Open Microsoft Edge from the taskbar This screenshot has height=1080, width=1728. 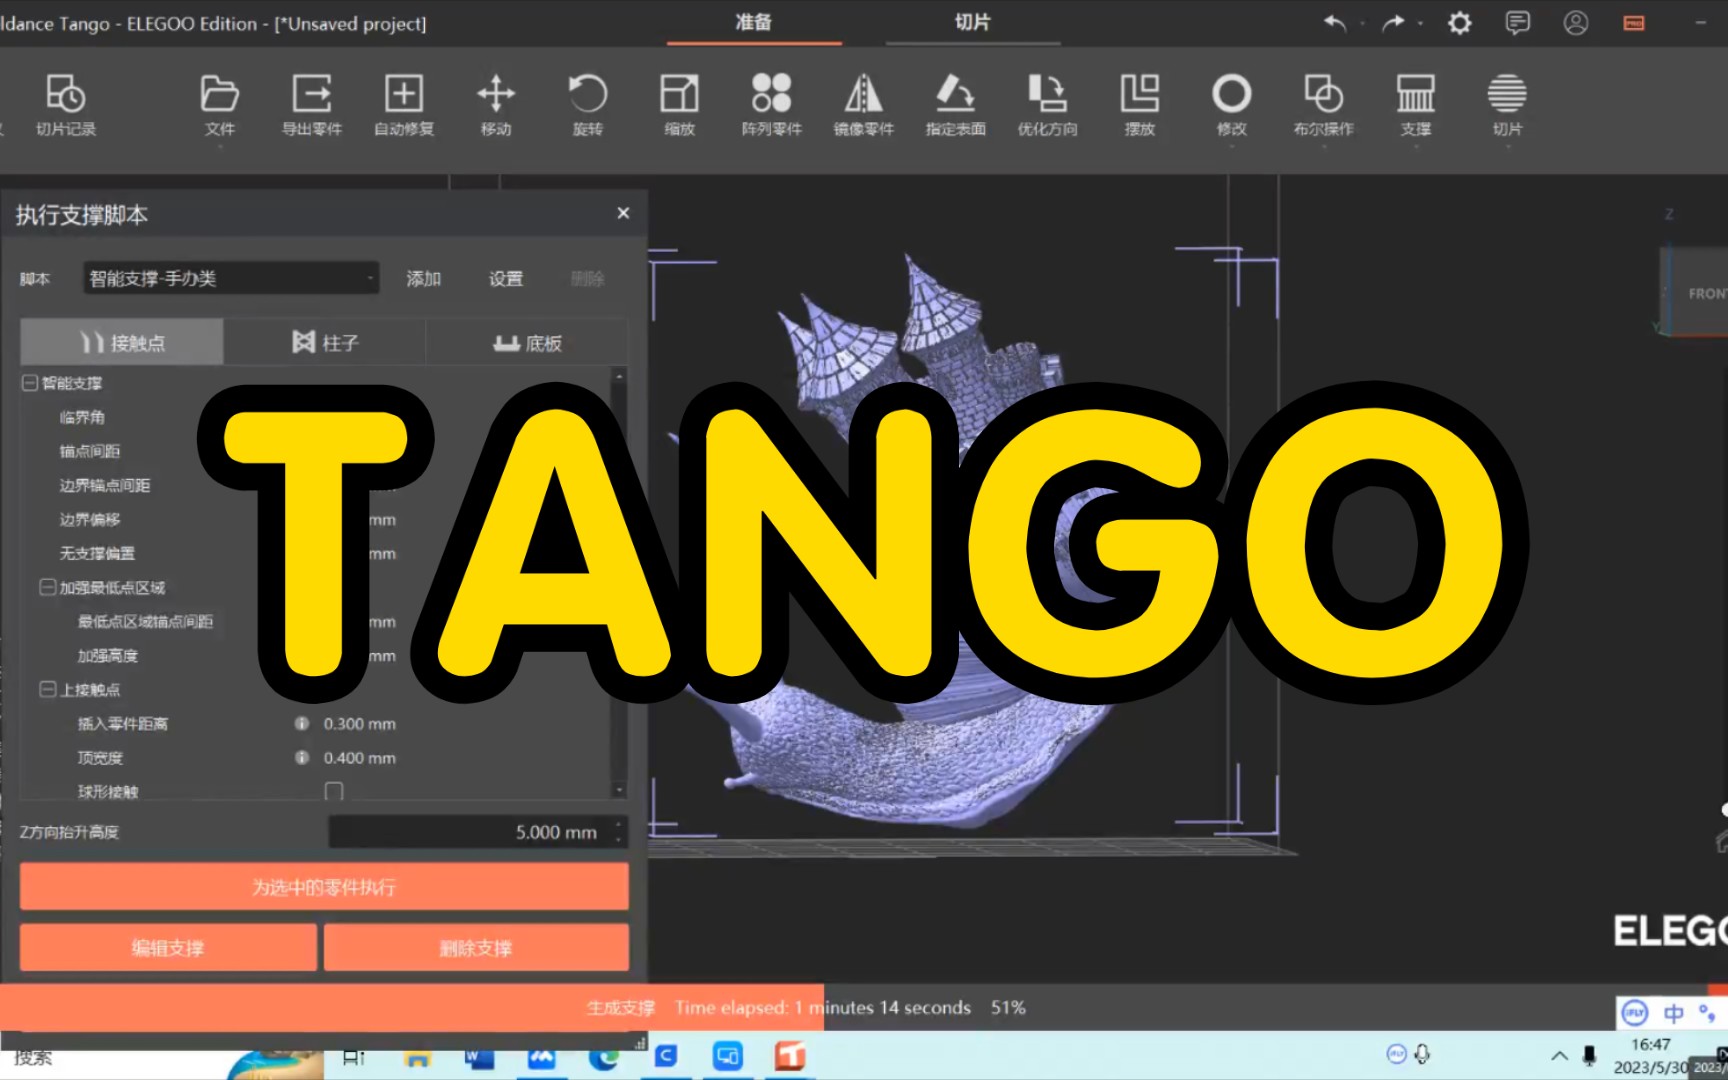(x=604, y=1056)
